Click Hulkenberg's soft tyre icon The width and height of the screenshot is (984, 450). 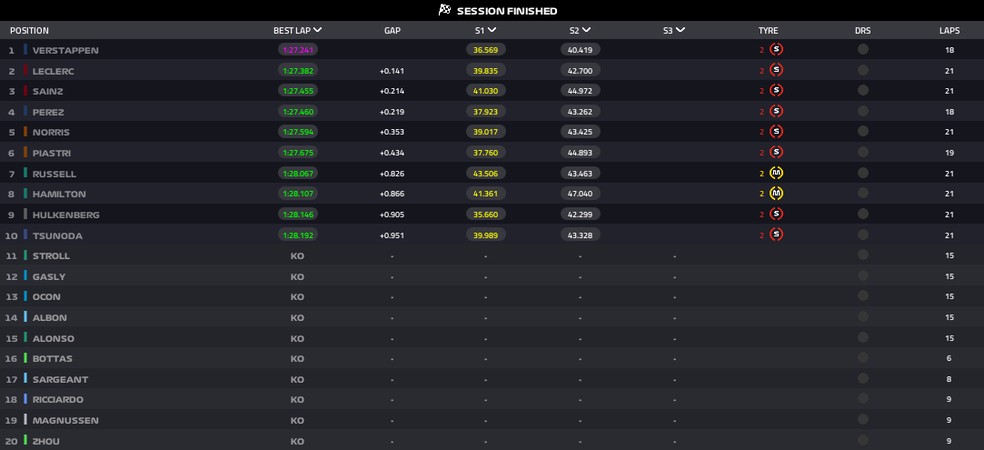coord(776,213)
